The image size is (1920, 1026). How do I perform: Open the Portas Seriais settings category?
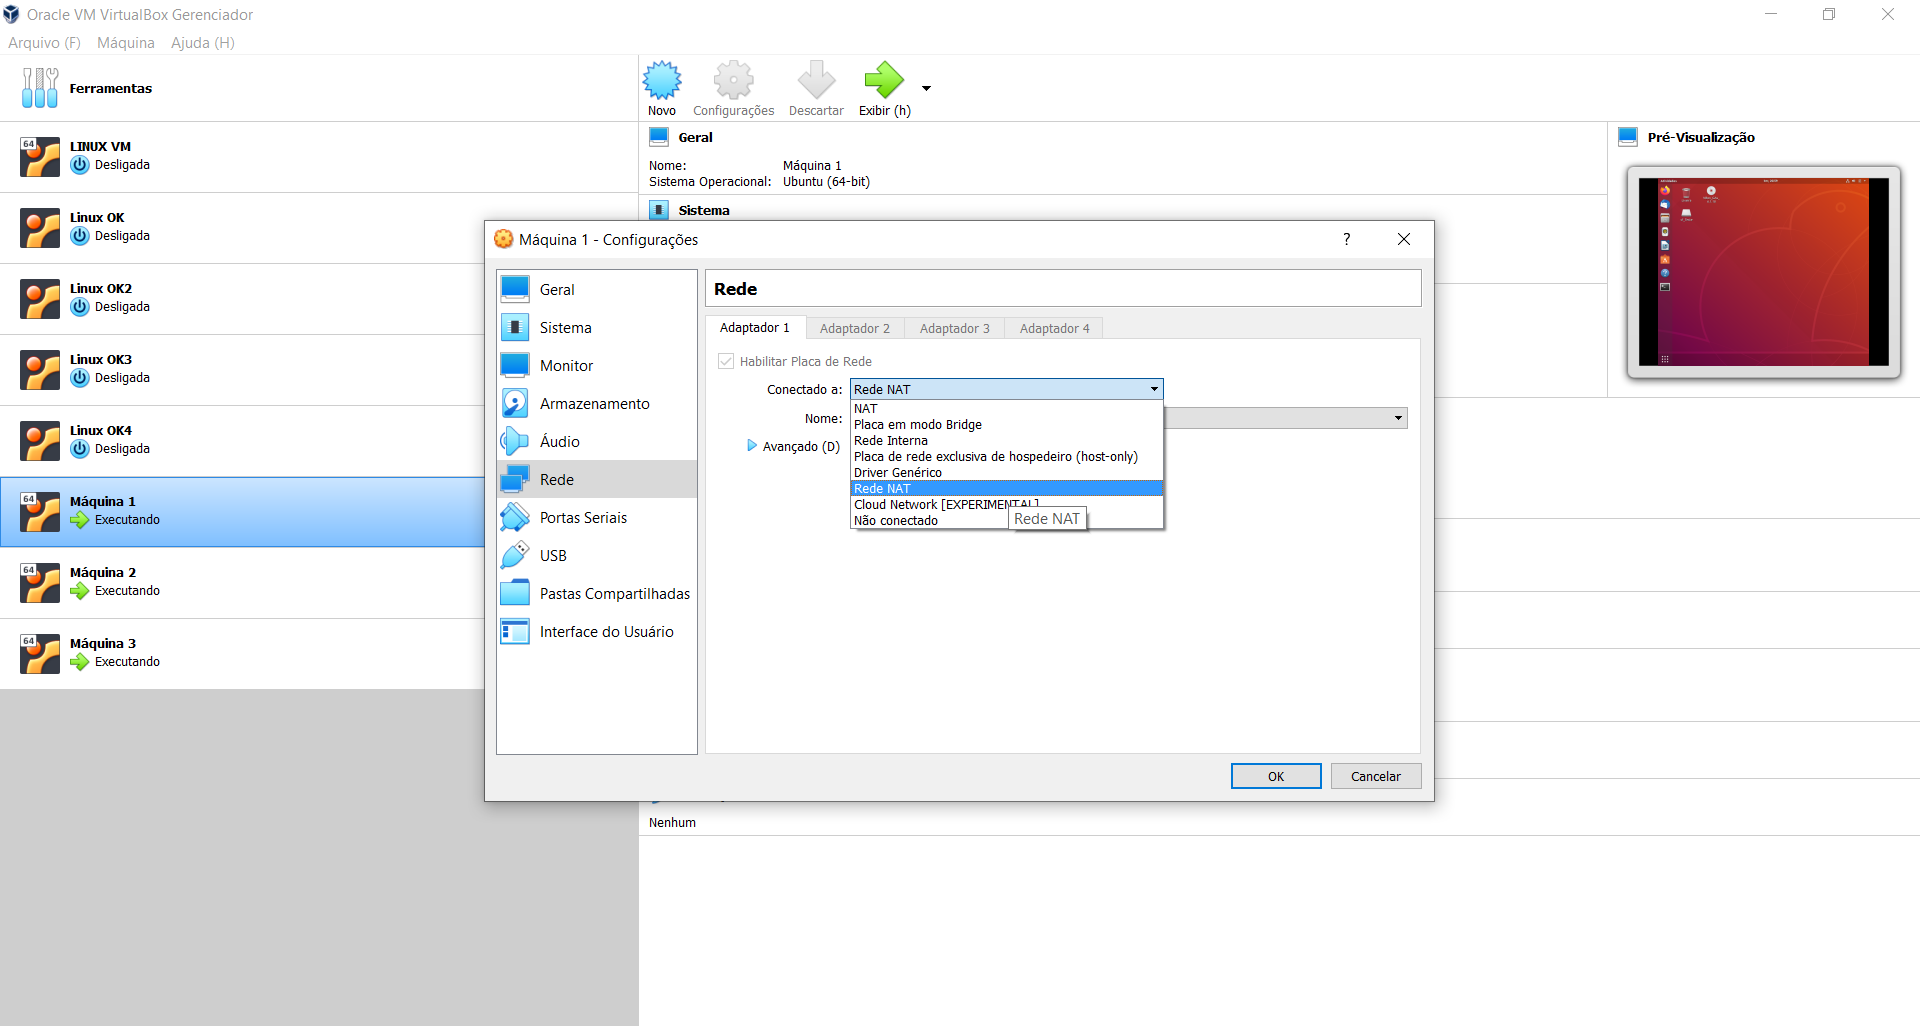click(x=597, y=517)
